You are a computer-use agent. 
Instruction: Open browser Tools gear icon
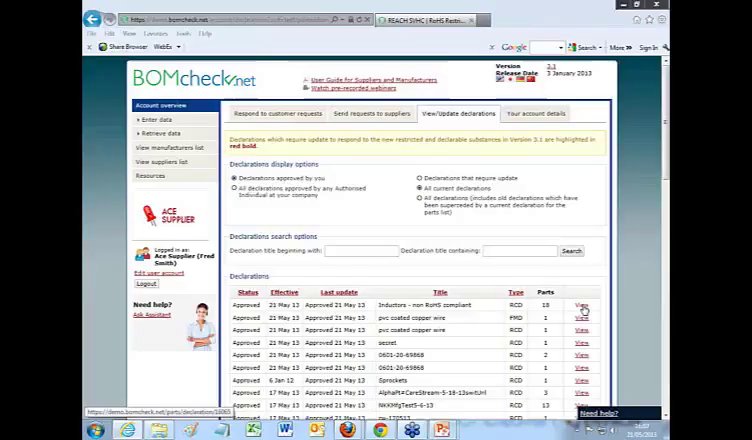[x=662, y=20]
